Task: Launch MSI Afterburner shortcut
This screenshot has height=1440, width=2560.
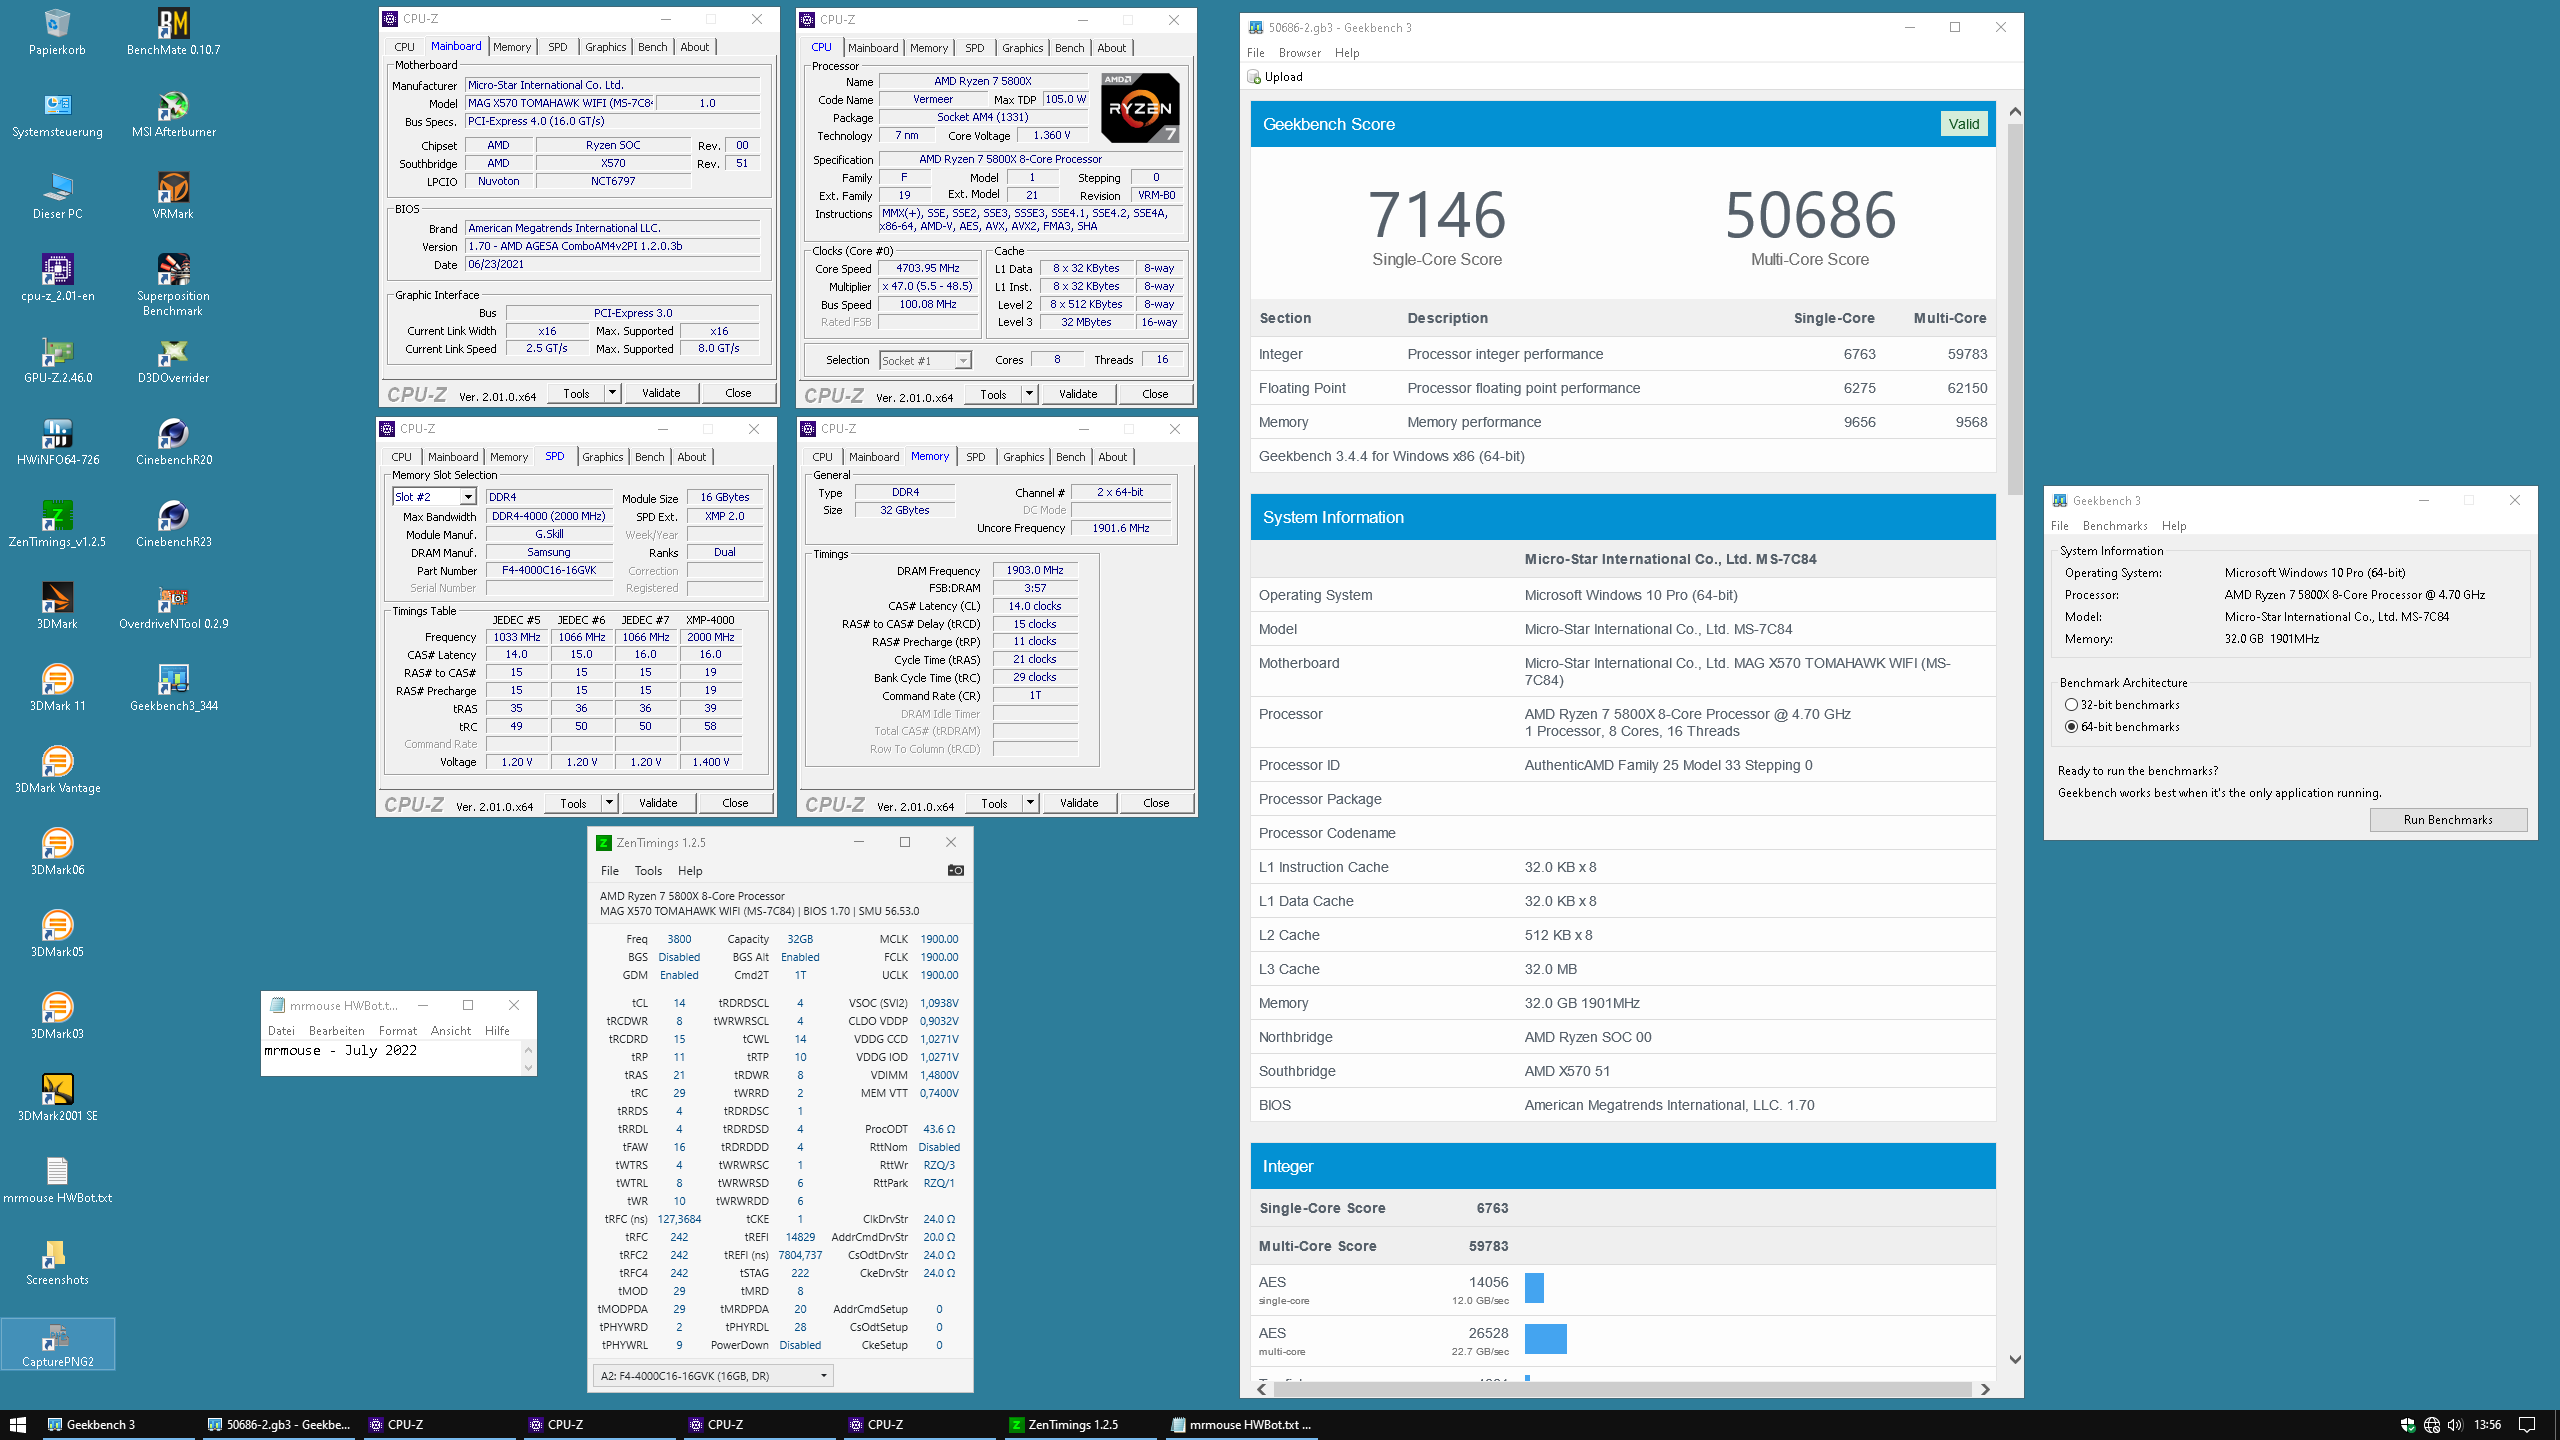Action: point(173,114)
